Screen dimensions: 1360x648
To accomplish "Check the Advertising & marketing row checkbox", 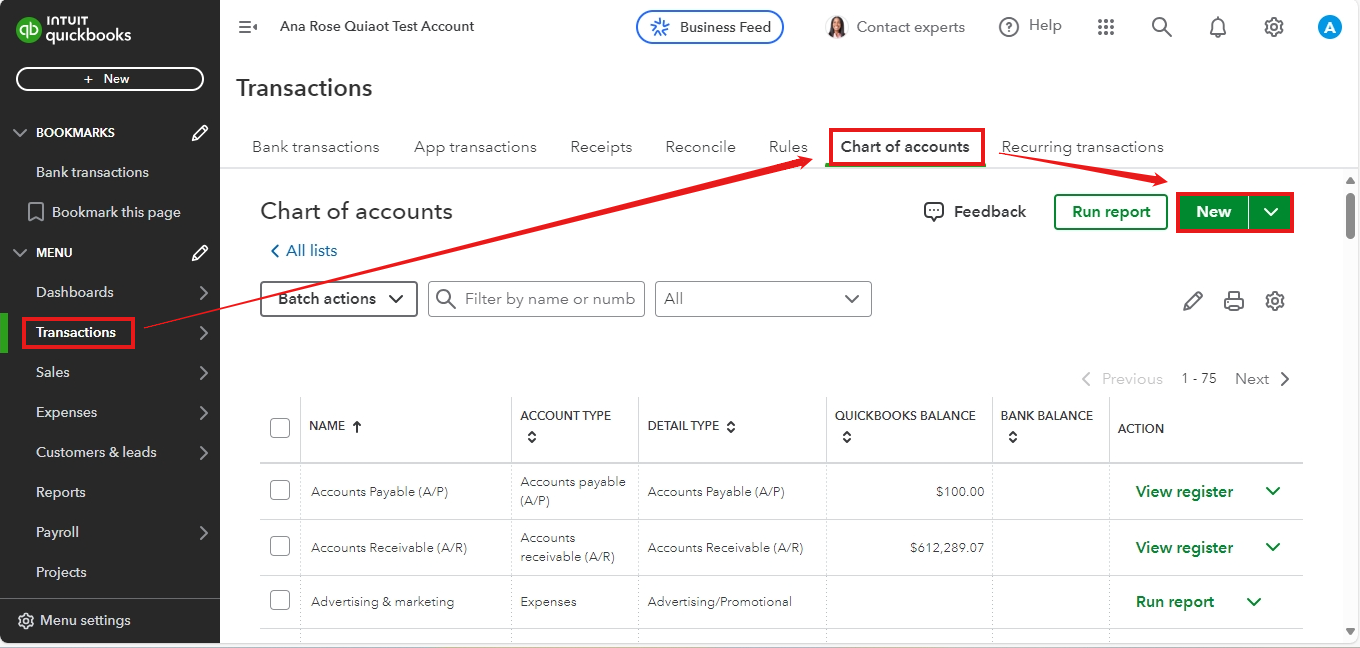I will point(279,601).
